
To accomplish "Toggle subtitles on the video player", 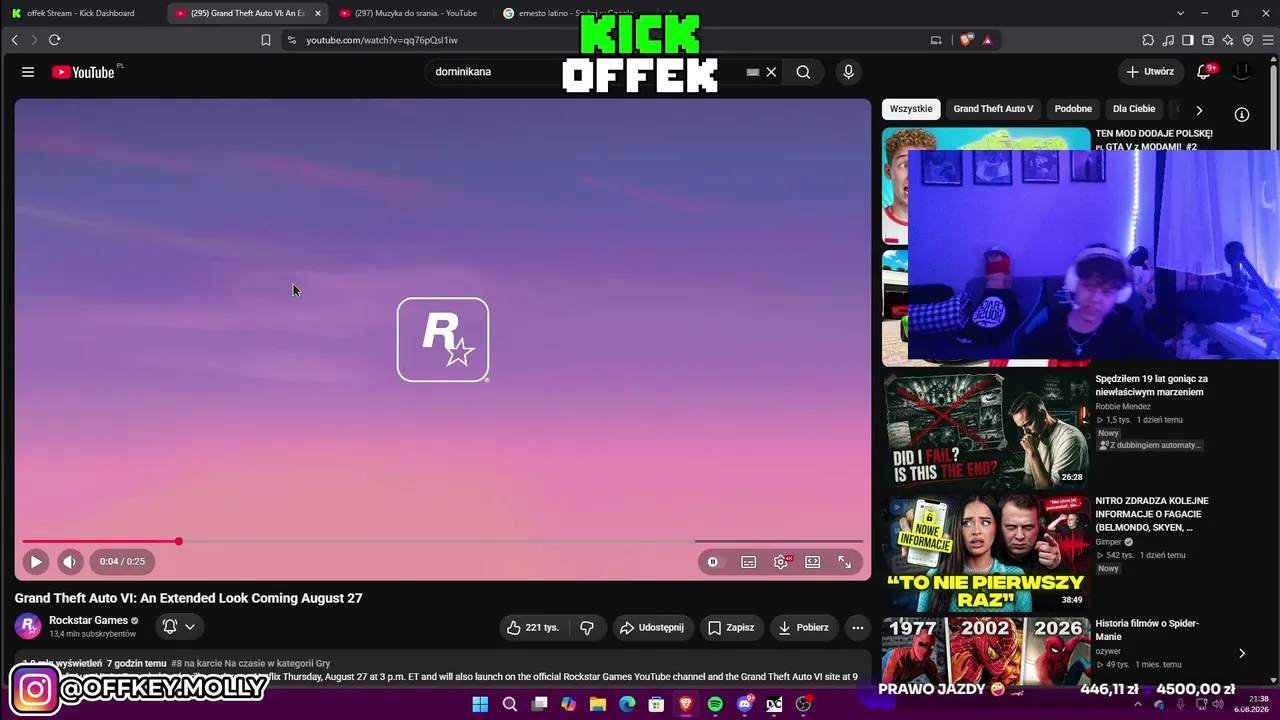I will point(748,562).
